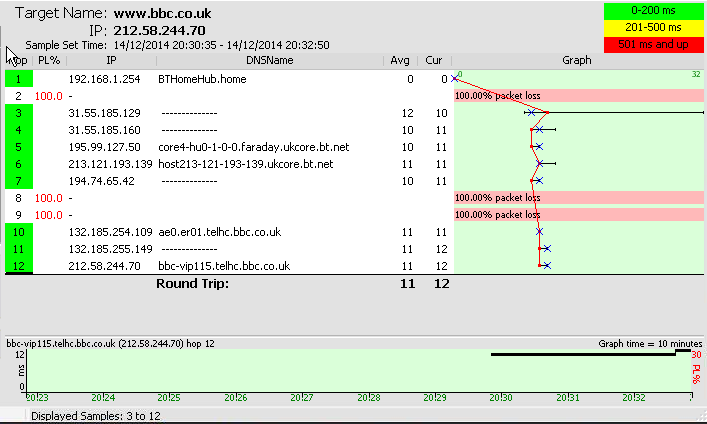Click the Graph column header
Screen dimensions: 707x424
[577, 60]
